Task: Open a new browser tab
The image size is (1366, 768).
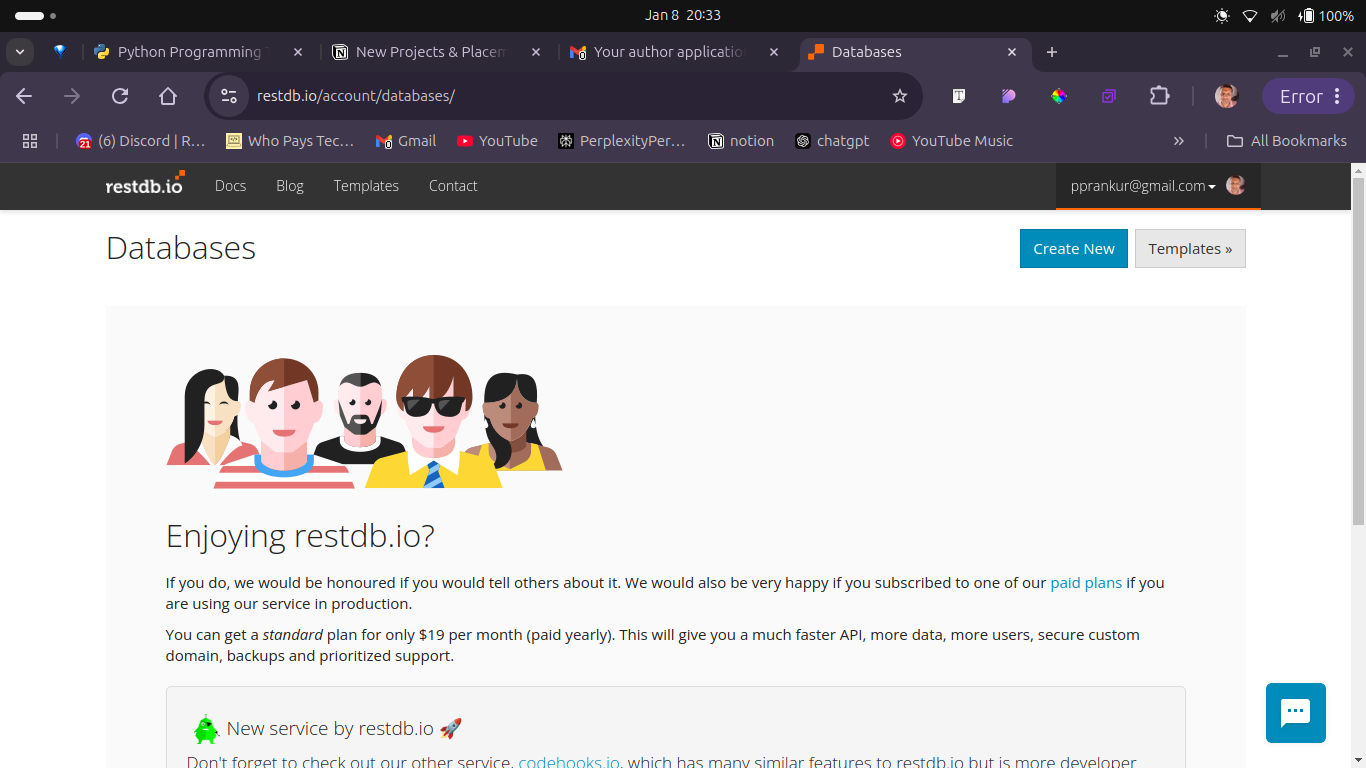Action: tap(1052, 52)
